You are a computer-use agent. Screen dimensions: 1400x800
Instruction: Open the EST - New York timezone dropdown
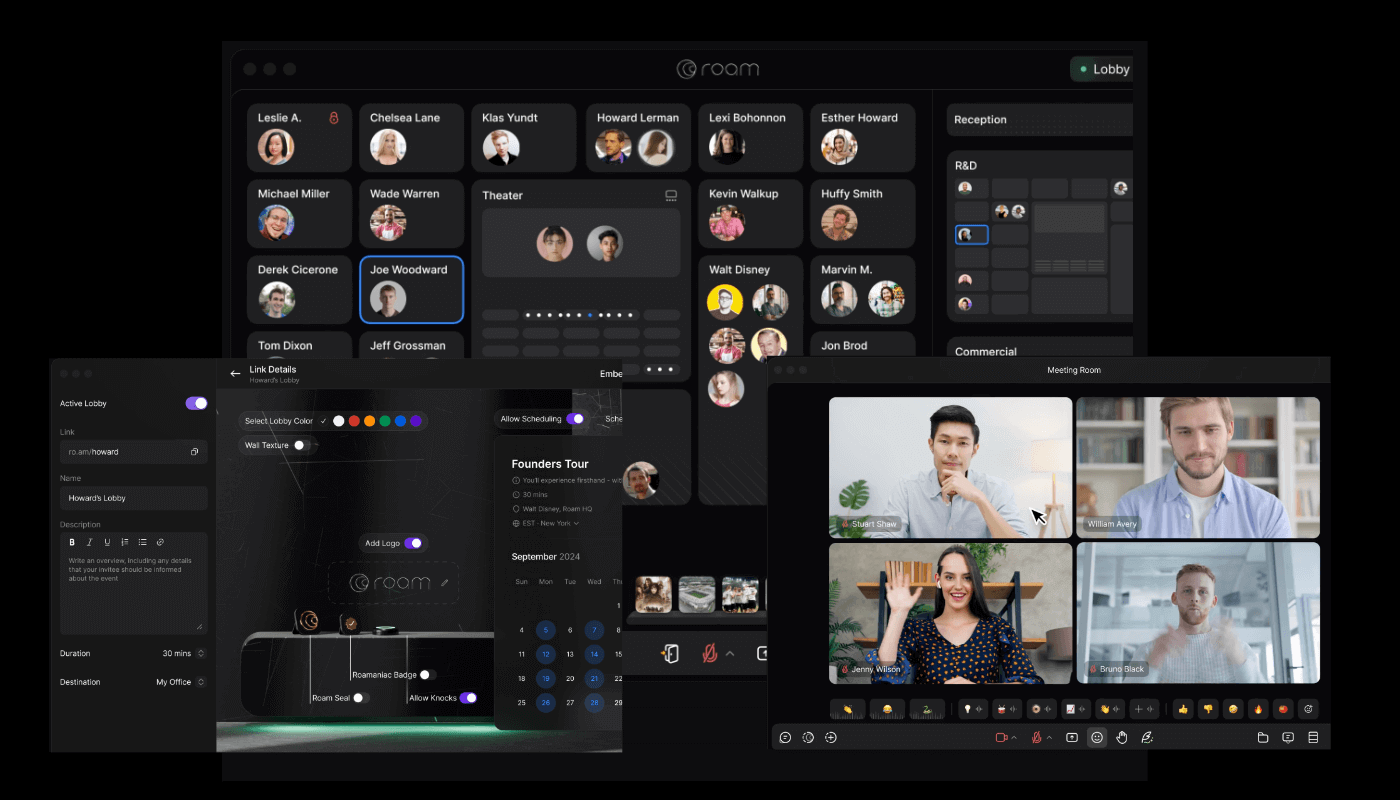(548, 523)
